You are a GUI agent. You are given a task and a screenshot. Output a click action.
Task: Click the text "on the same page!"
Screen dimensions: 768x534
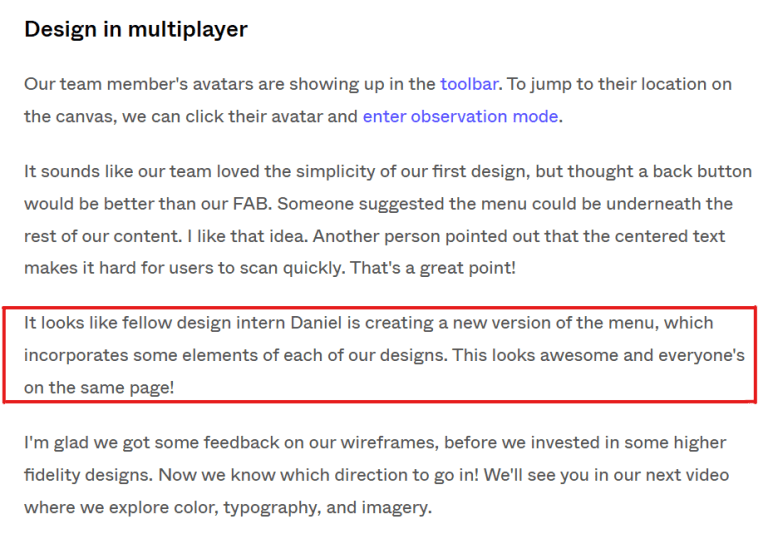click(99, 387)
